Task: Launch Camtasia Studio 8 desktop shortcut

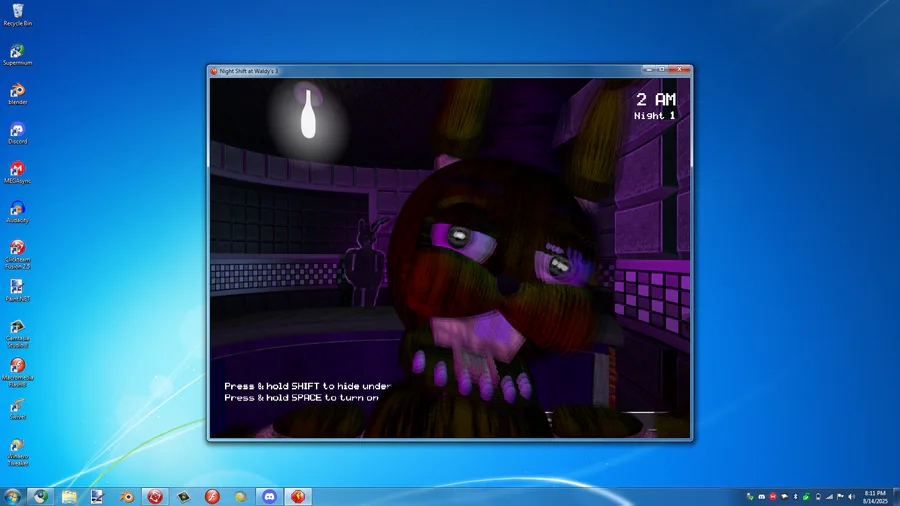Action: coord(17,333)
